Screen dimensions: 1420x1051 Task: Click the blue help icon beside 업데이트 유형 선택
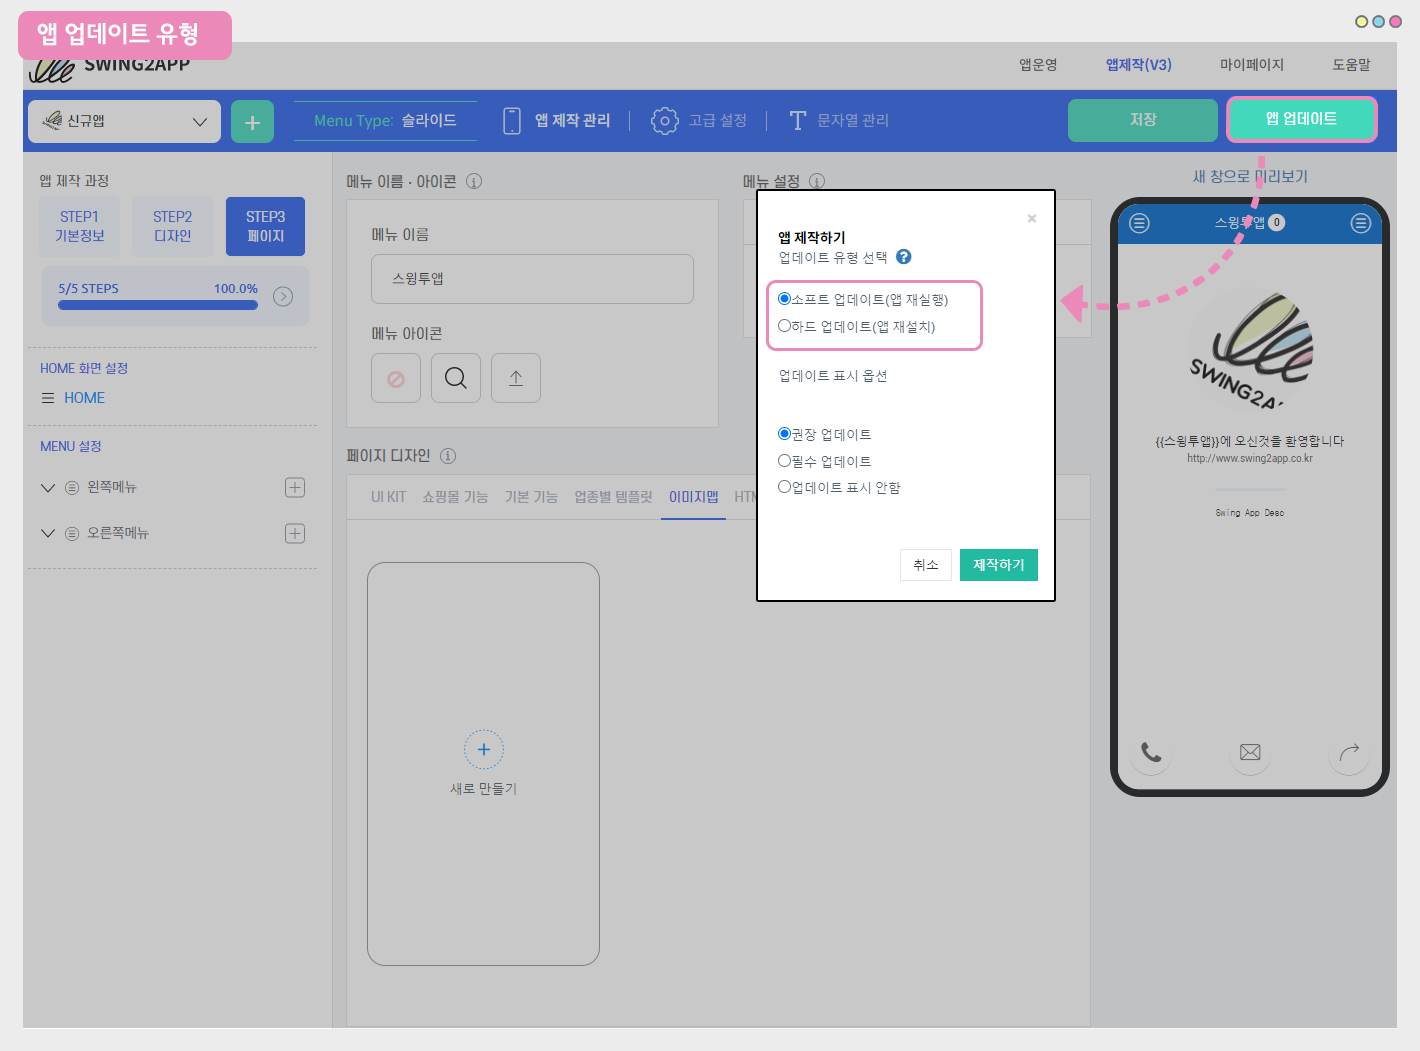tap(904, 257)
